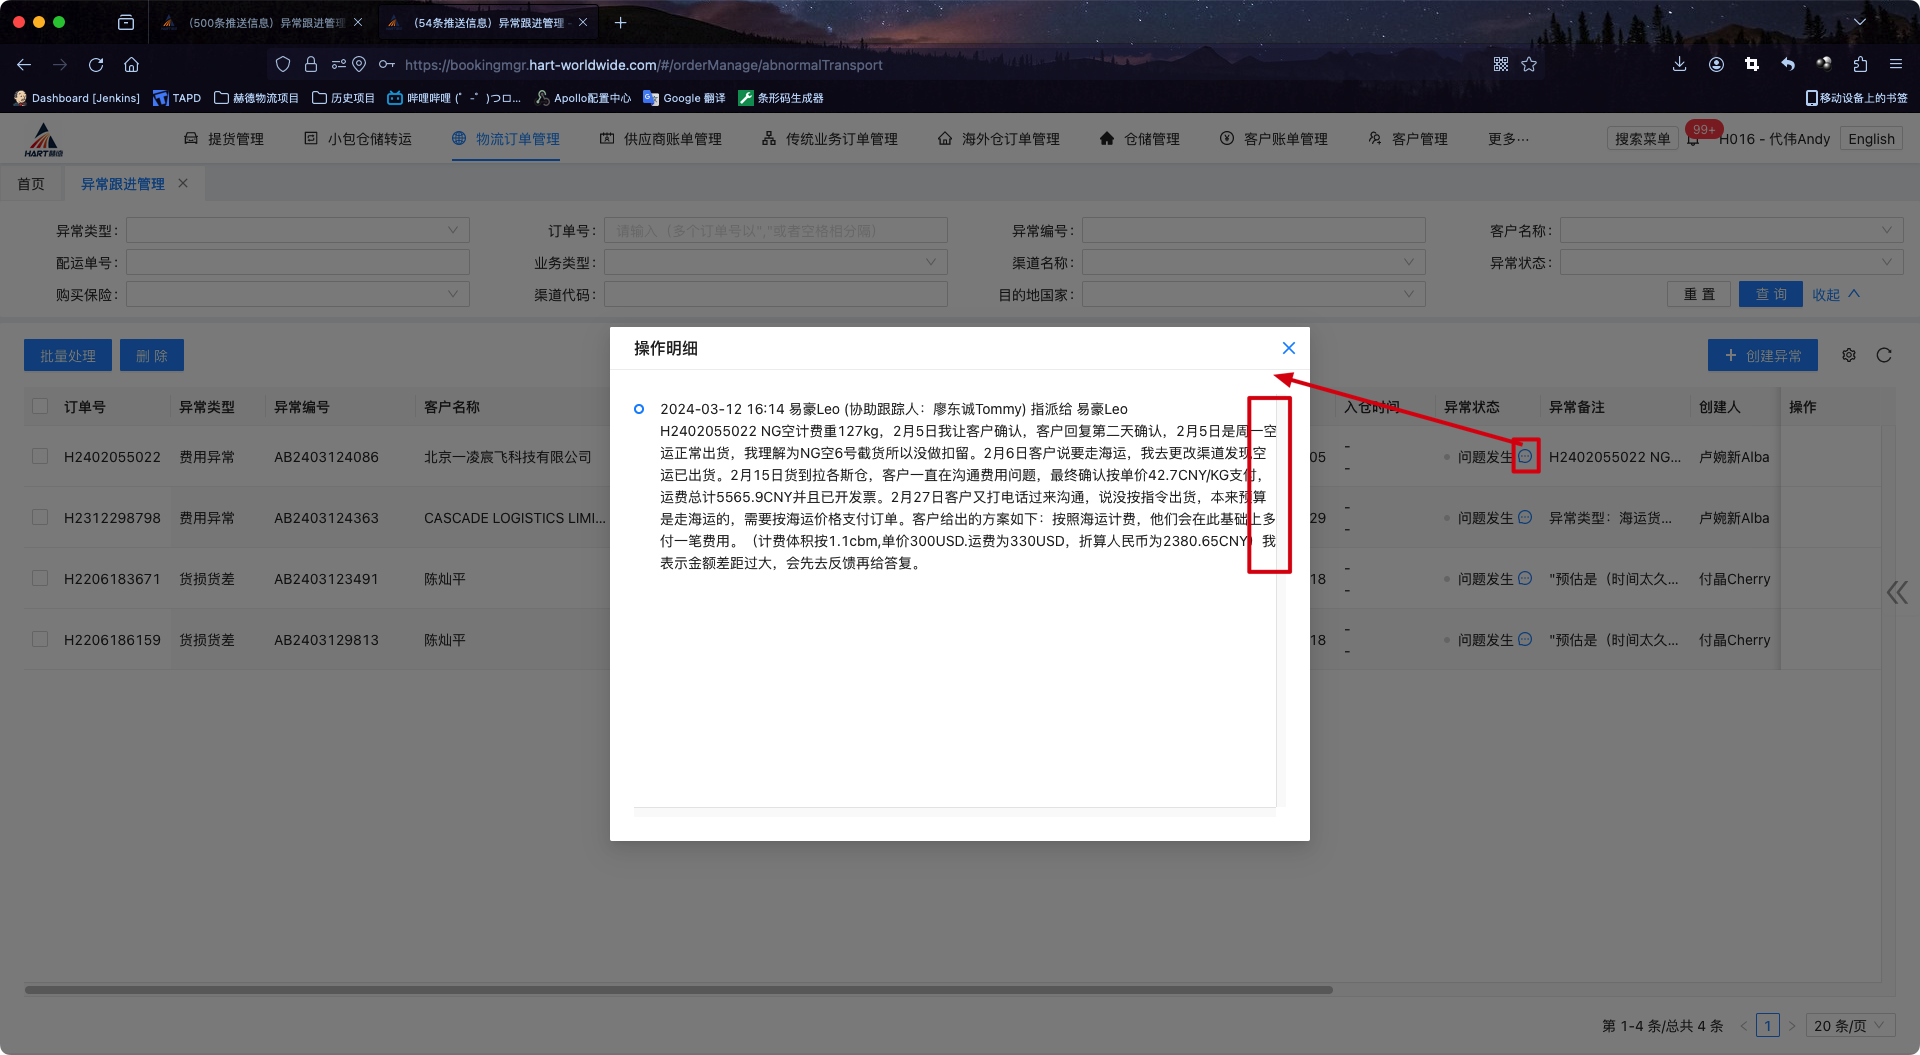Toggle the select-all checkbox in table header
The width and height of the screenshot is (1920, 1055).
[40, 407]
